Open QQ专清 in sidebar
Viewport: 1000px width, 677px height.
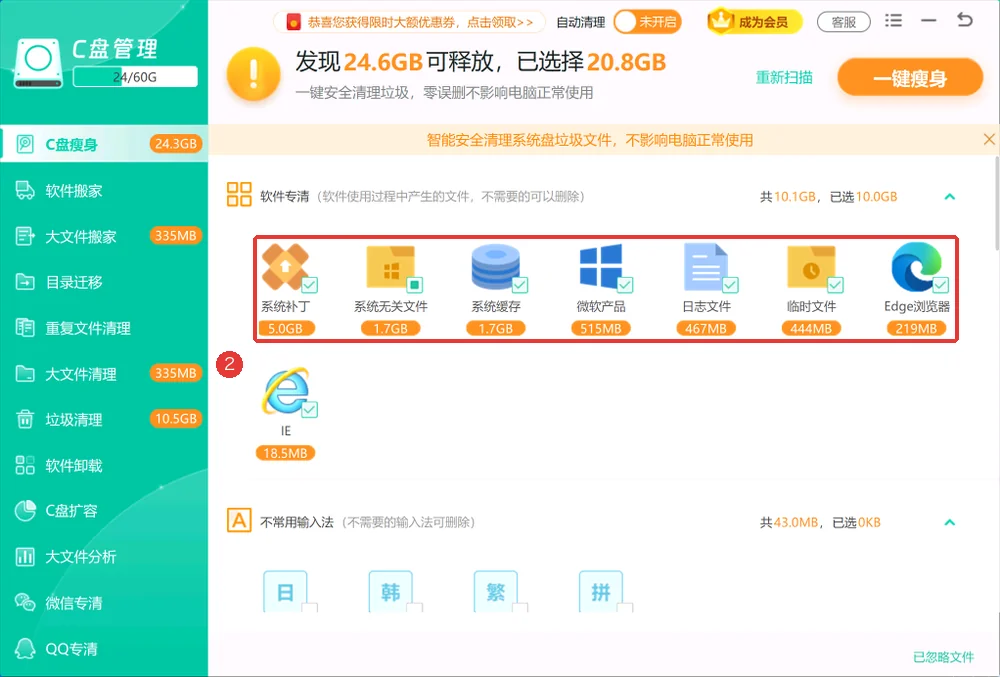[x=104, y=649]
